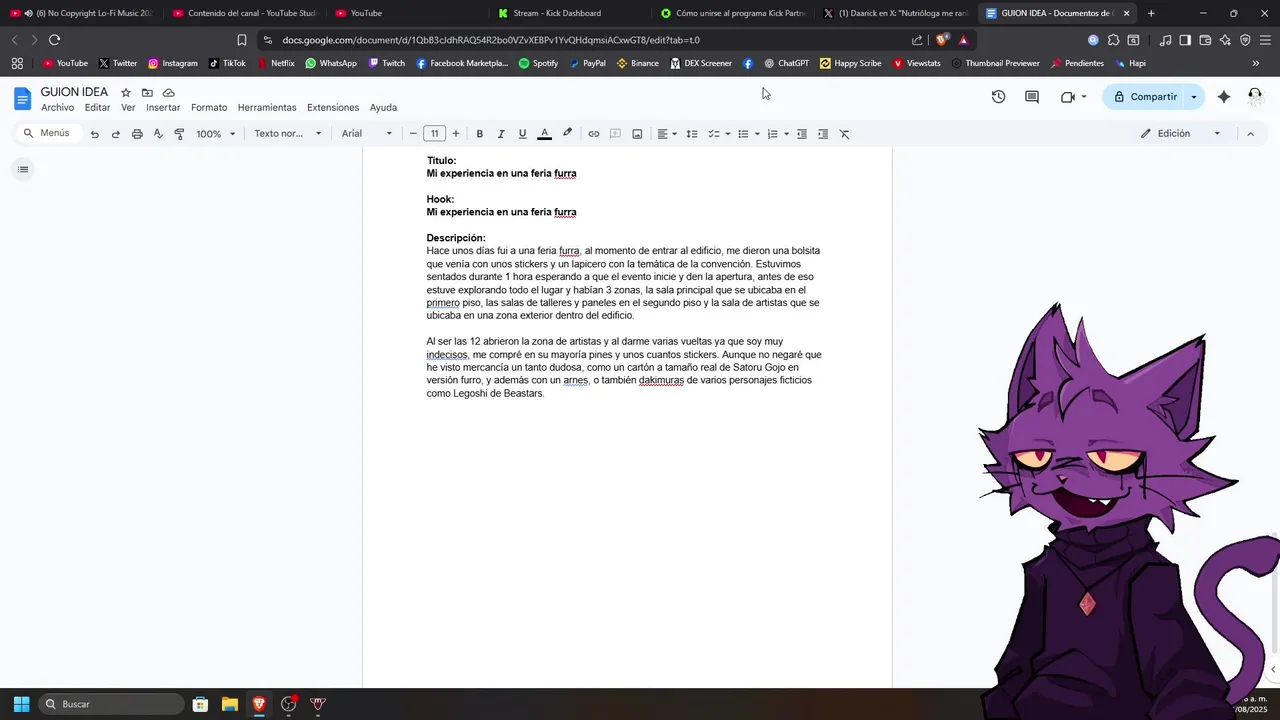Click font size field showing 11
The width and height of the screenshot is (1280, 720).
pyautogui.click(x=434, y=134)
